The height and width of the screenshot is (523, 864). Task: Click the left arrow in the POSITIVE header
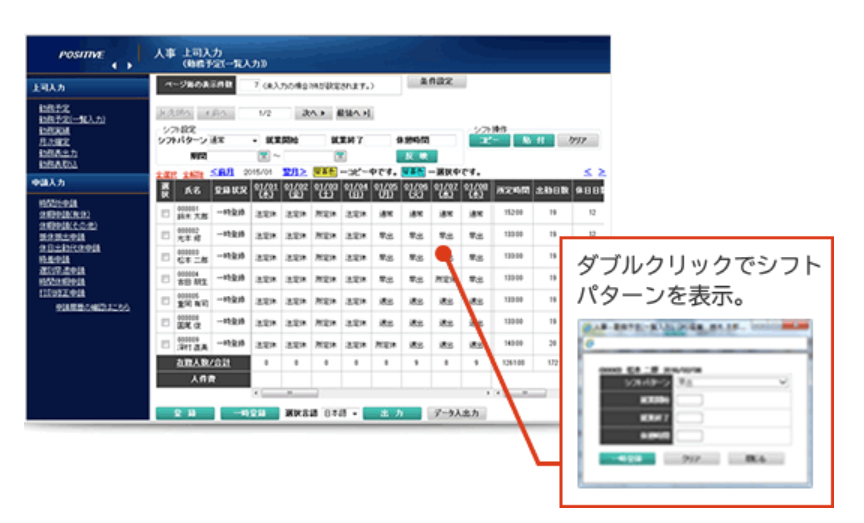(113, 65)
